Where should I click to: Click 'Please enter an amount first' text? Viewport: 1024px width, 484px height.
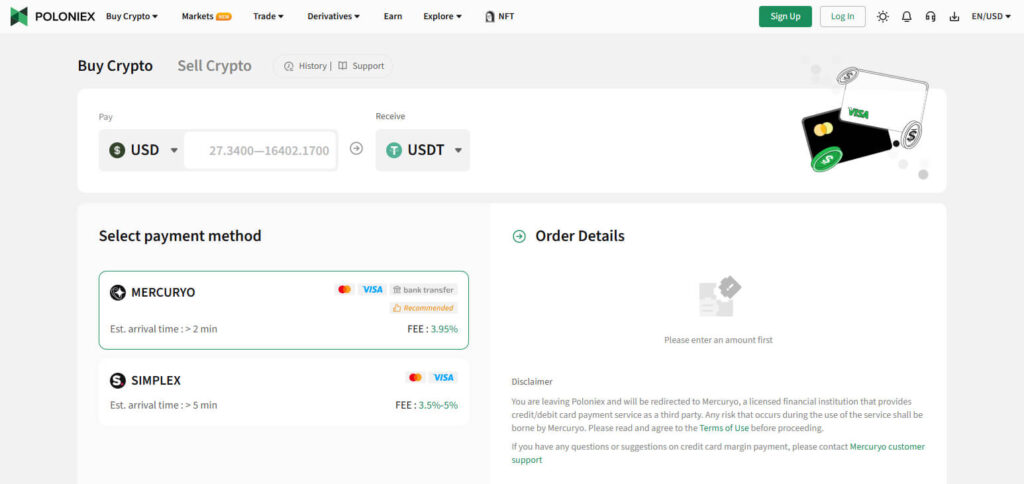(718, 340)
